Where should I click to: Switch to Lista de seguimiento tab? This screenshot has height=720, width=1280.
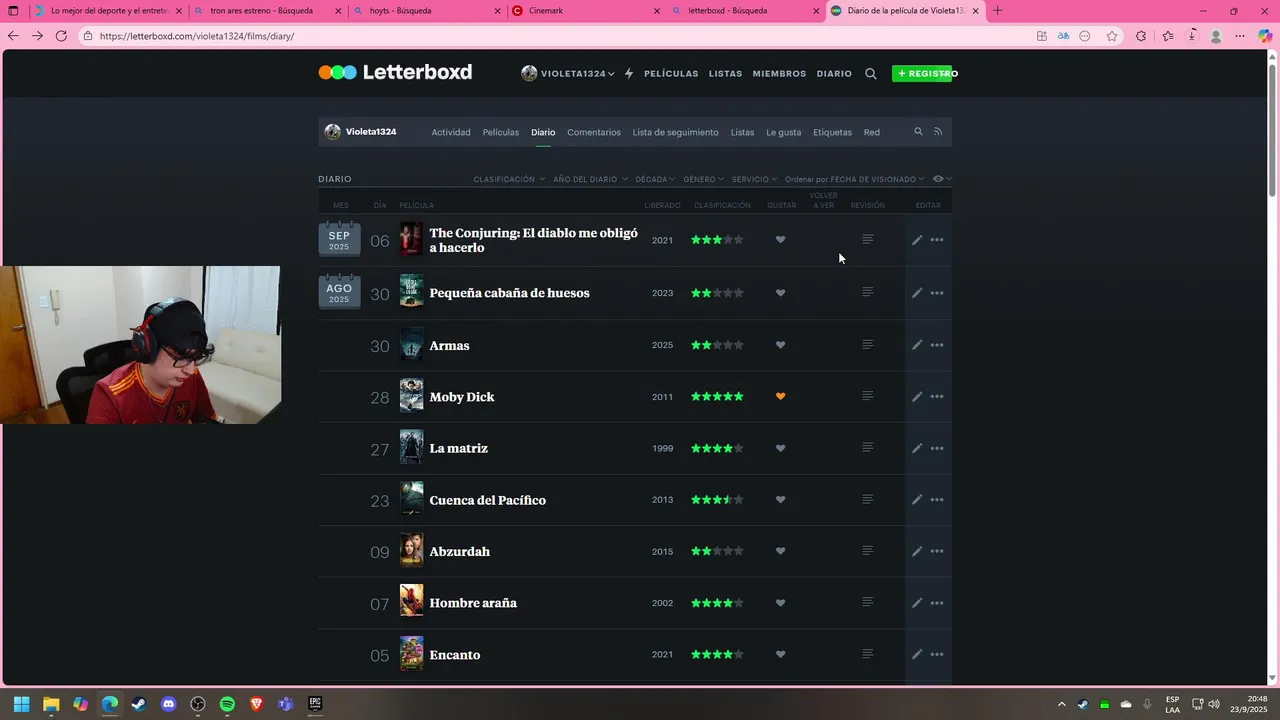coord(675,132)
